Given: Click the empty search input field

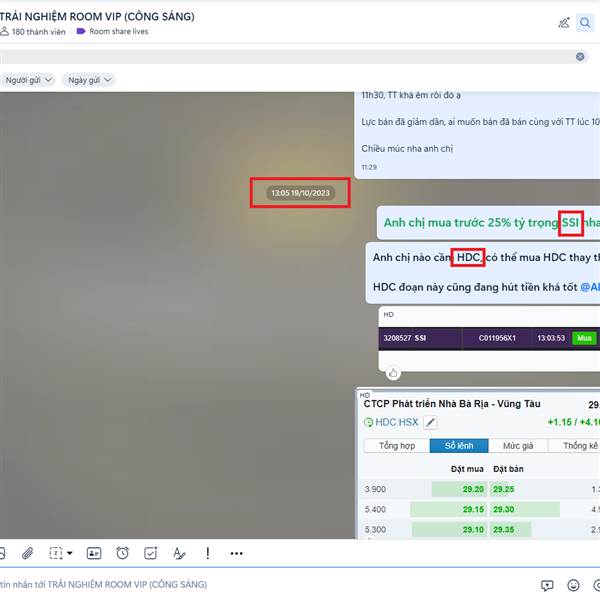Looking at the screenshot, I should click(x=287, y=57).
